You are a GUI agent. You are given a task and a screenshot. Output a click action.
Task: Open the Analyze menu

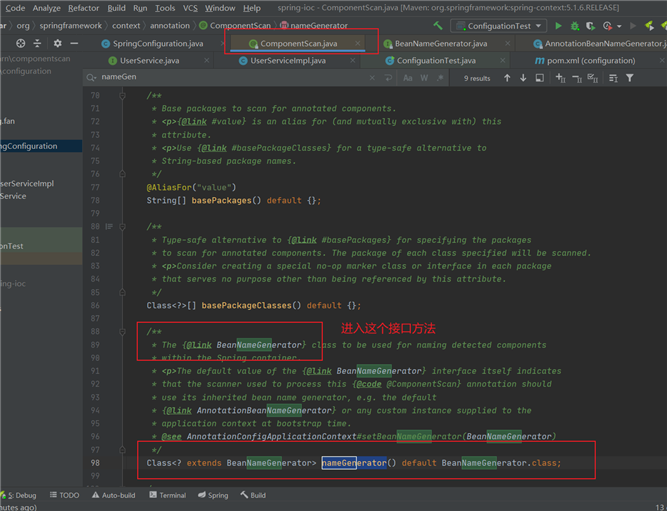(46, 8)
